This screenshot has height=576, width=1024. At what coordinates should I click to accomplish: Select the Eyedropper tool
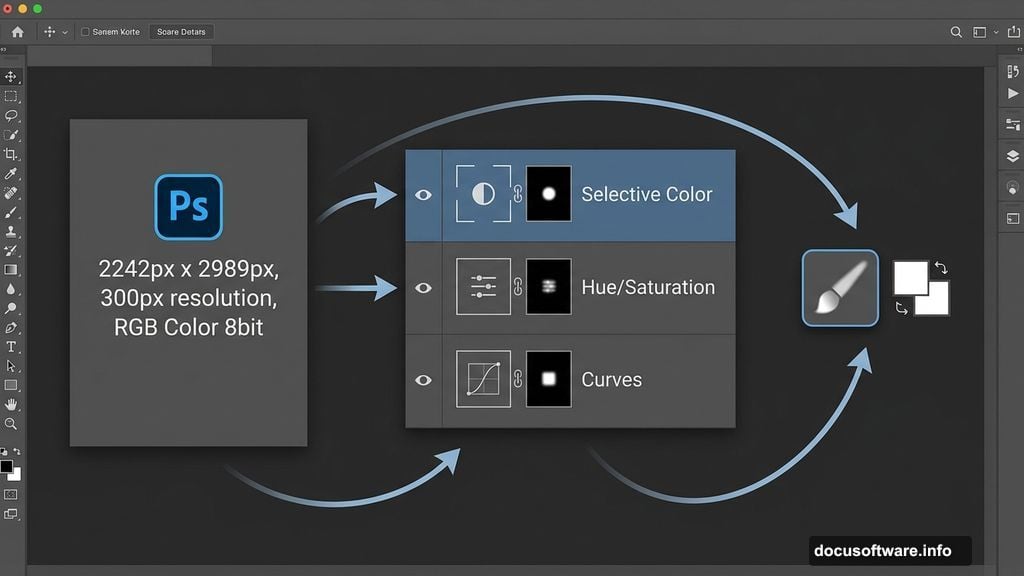(x=11, y=173)
